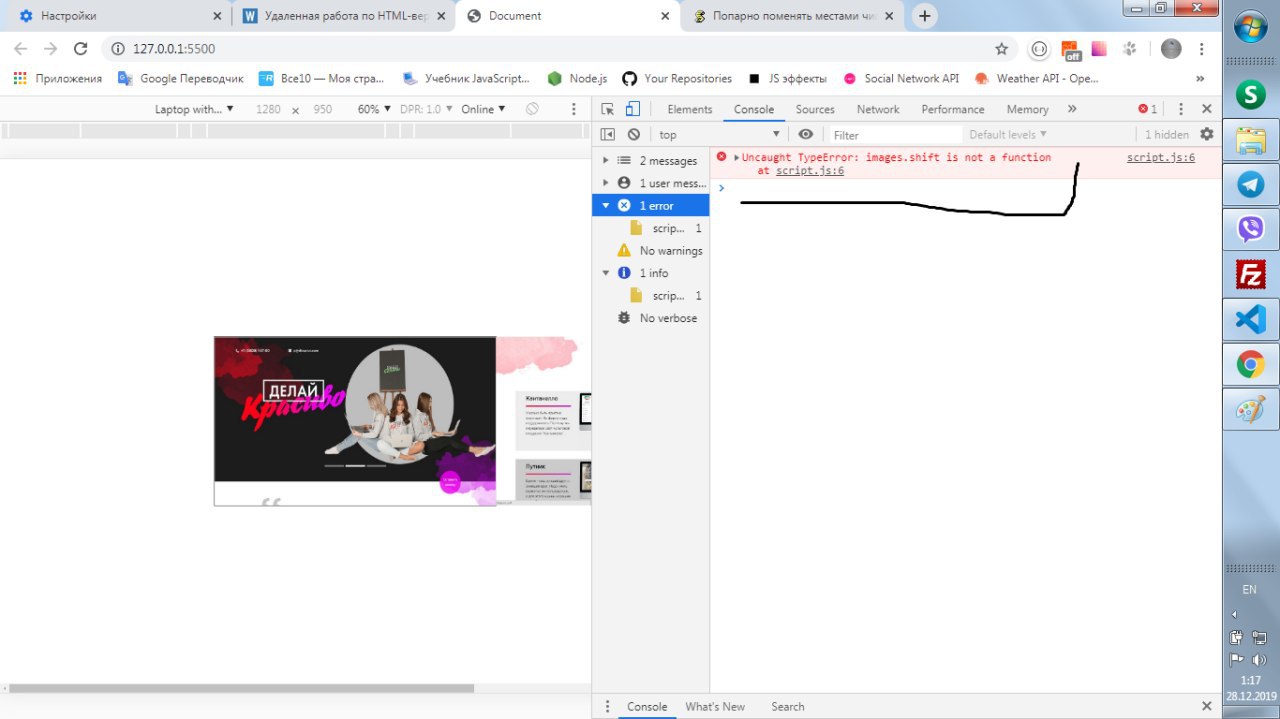Image resolution: width=1280 pixels, height=719 pixels.
Task: Click the paw print extension icon
Action: point(1129,48)
